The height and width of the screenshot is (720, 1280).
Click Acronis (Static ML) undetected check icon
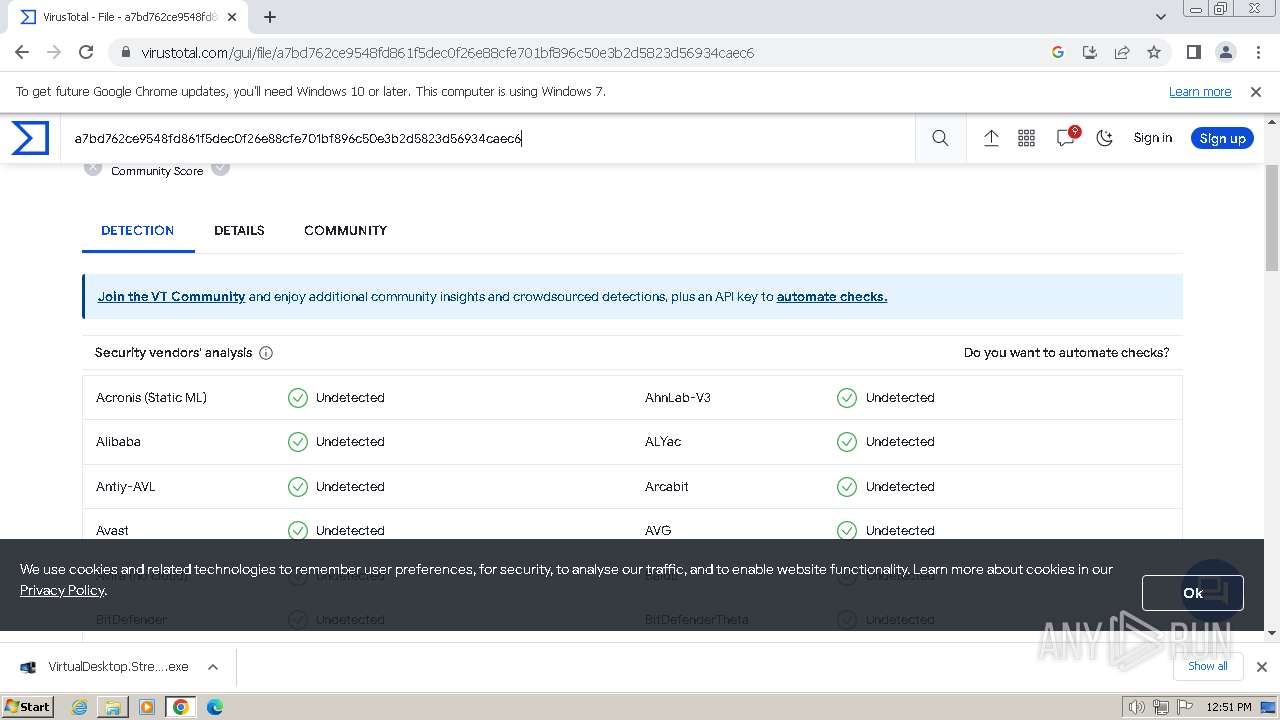pos(297,398)
